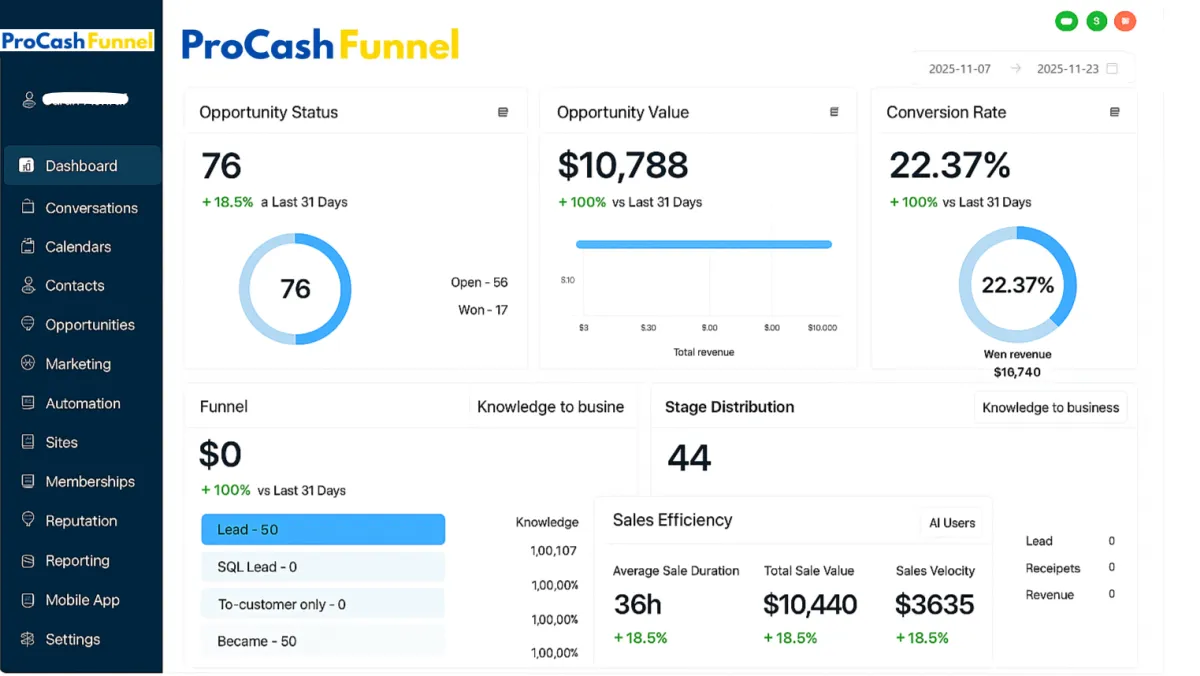Click the $3635 sales velocity value

pyautogui.click(x=935, y=604)
